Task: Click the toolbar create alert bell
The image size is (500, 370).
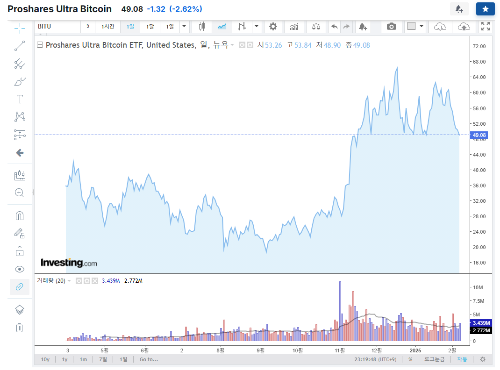Action: coord(363,26)
